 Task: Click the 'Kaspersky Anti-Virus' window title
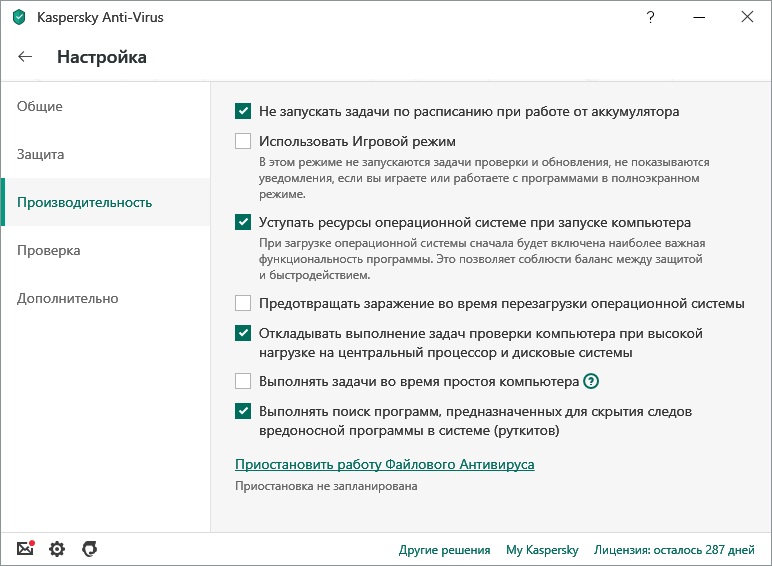point(100,17)
